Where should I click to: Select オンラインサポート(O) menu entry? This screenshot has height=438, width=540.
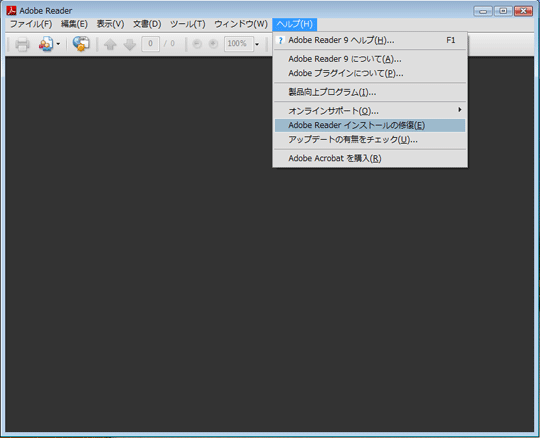370,111
